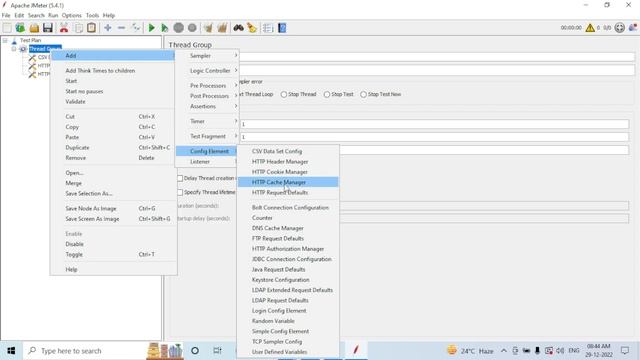Select HTTP Cookie Manager config element
Viewport: 640px width, 360px height.
click(288, 172)
